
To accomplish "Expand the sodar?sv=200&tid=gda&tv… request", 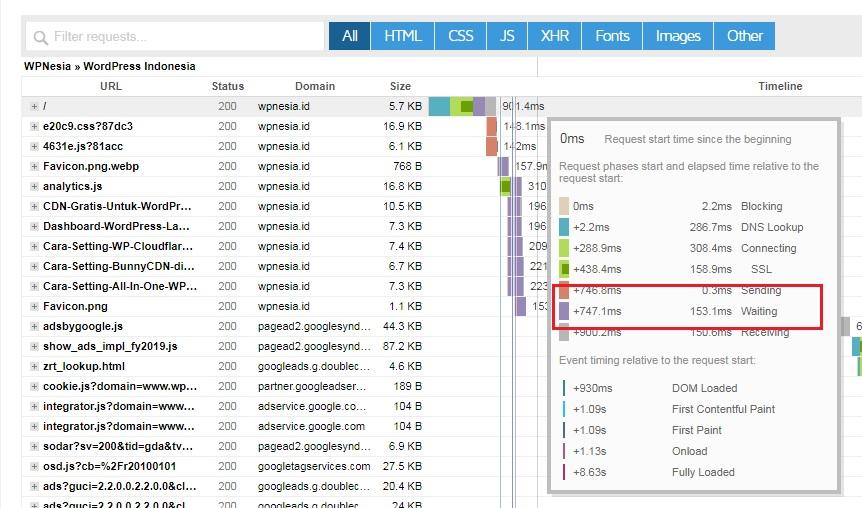I will 34,446.
